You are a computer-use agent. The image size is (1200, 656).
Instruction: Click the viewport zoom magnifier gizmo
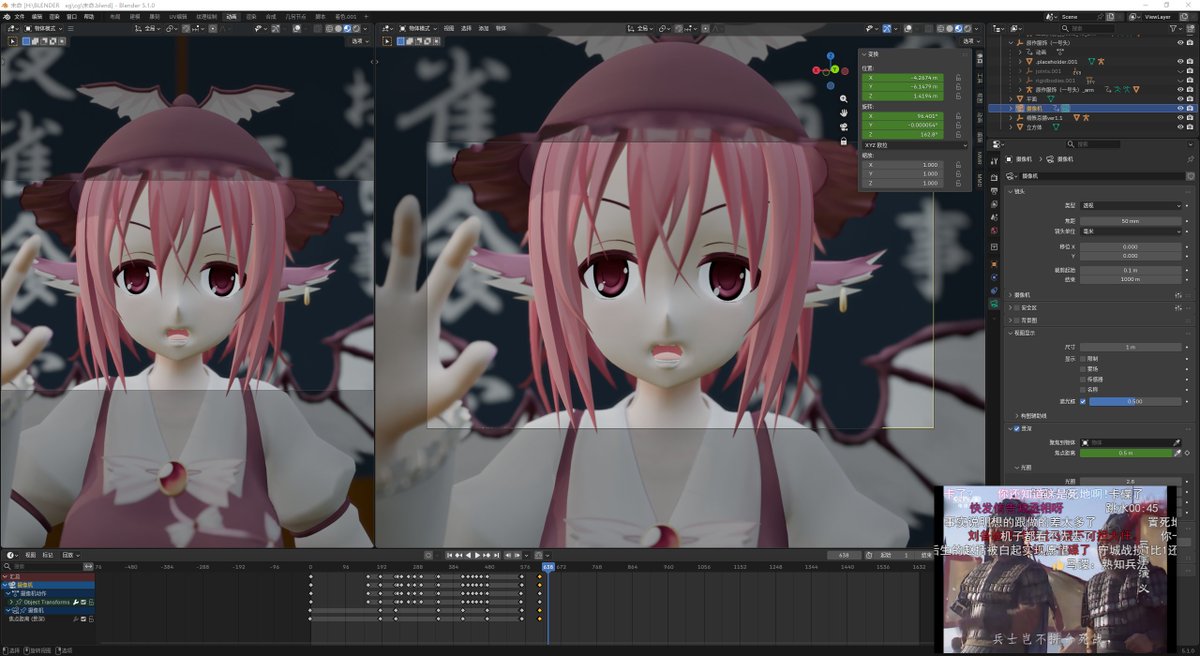pyautogui.click(x=844, y=99)
